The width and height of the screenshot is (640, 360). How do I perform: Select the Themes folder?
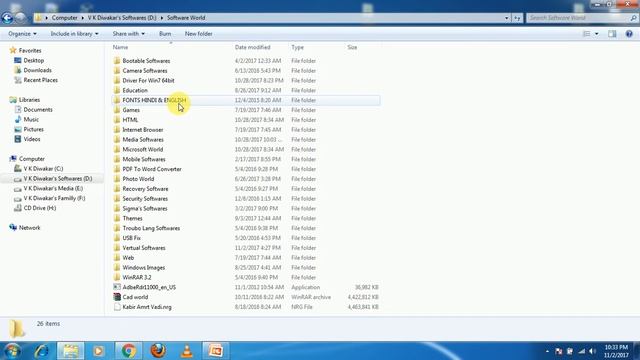(x=132, y=218)
